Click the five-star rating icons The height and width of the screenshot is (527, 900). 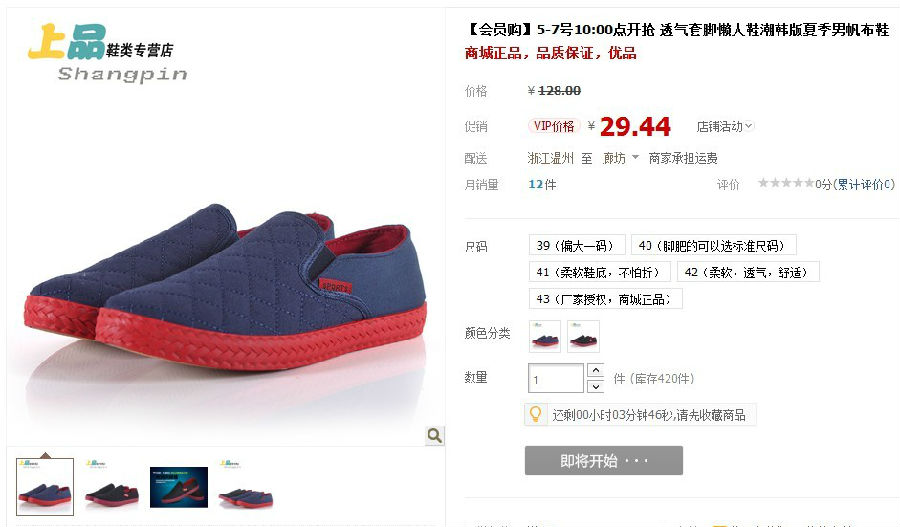click(x=786, y=183)
